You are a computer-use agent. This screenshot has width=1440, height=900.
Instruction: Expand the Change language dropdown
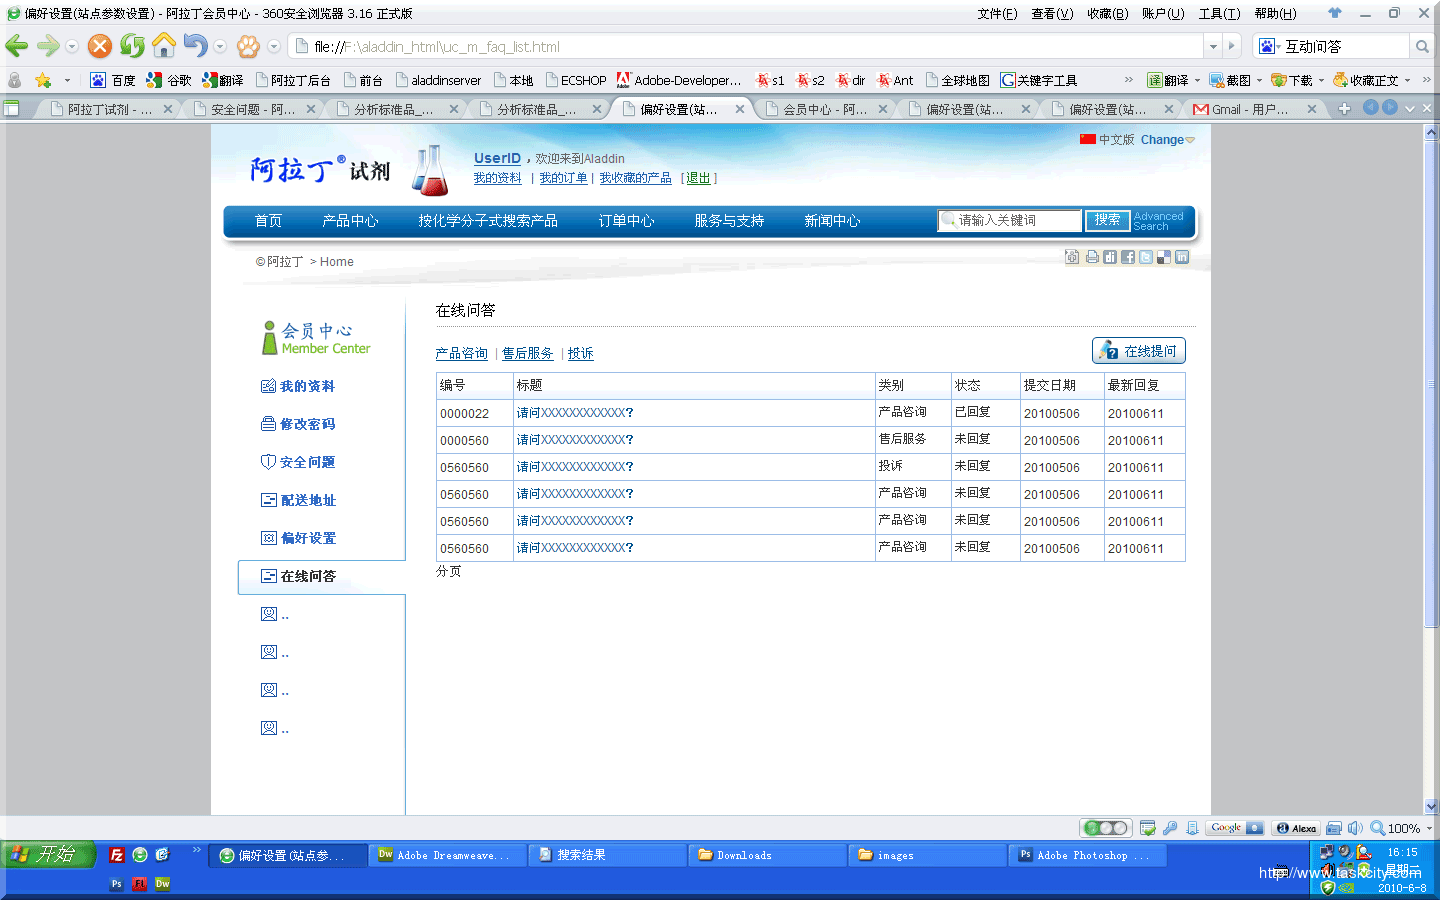1167,140
